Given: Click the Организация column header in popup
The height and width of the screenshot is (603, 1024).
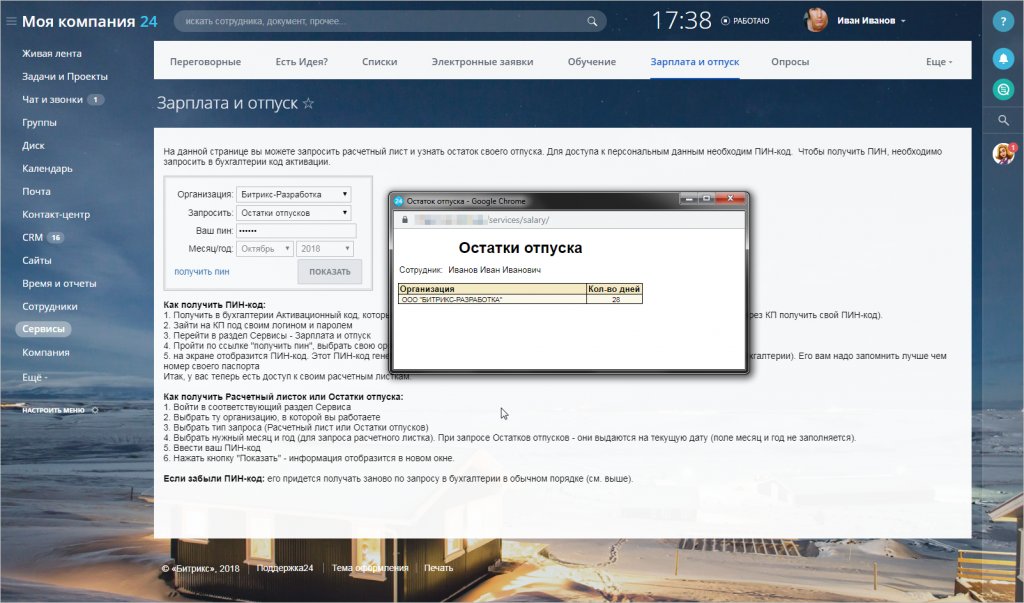Looking at the screenshot, I should pos(492,289).
